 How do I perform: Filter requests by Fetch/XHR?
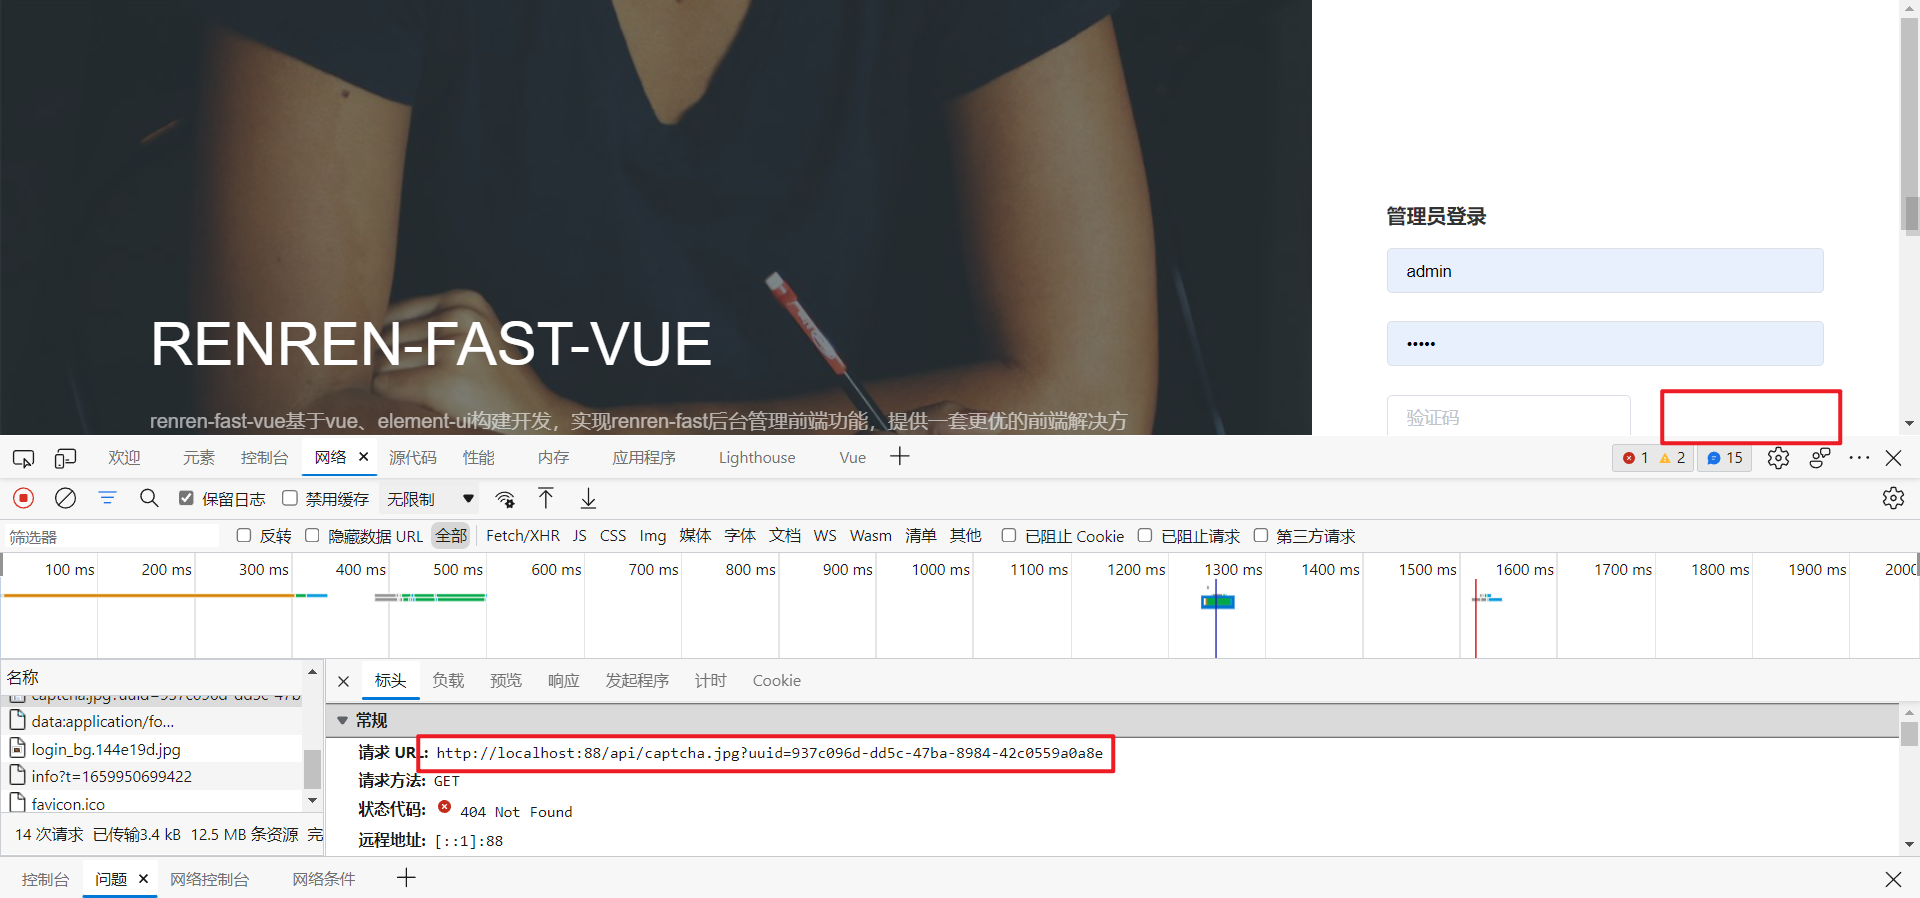523,536
